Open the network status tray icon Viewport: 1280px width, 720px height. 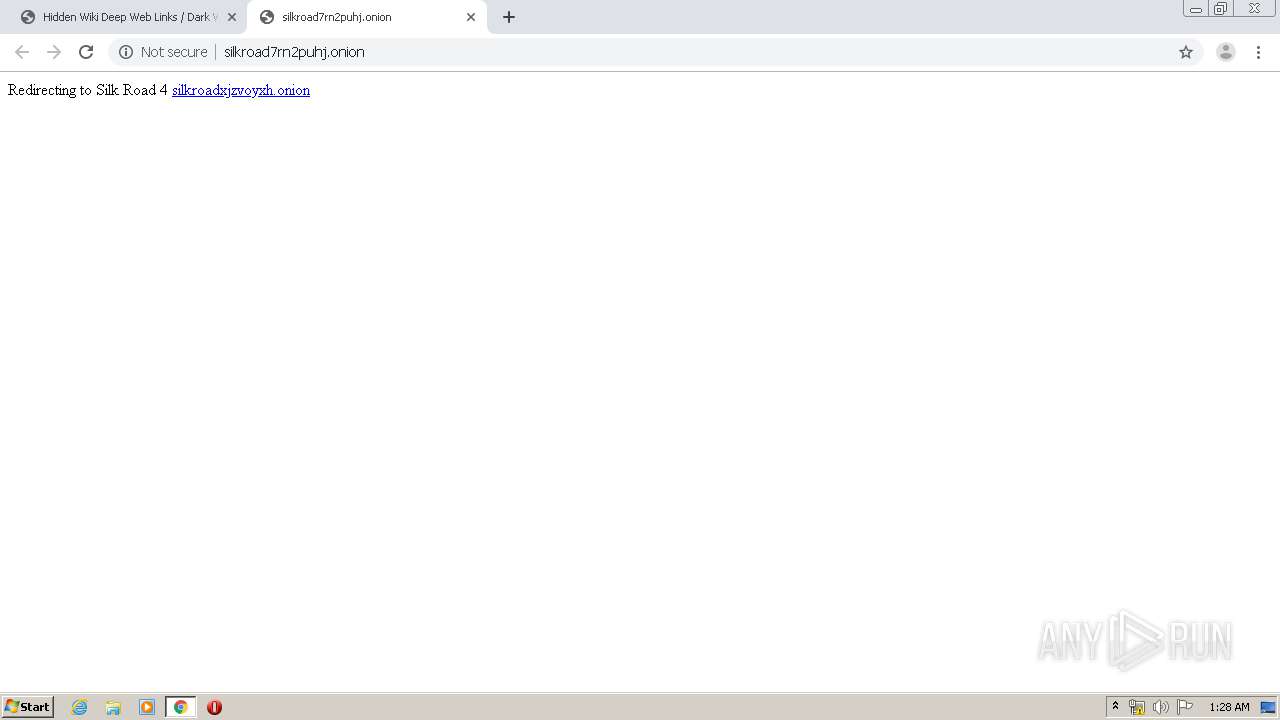[1137, 707]
